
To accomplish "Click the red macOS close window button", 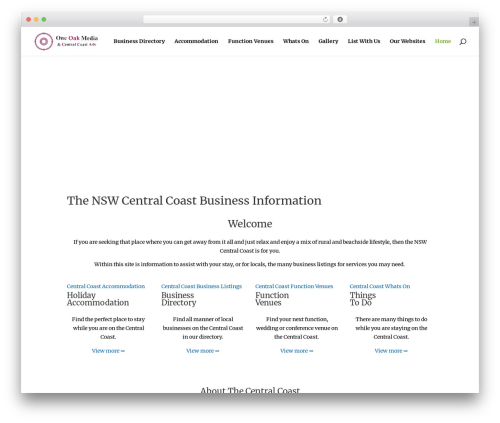I will 29,19.
